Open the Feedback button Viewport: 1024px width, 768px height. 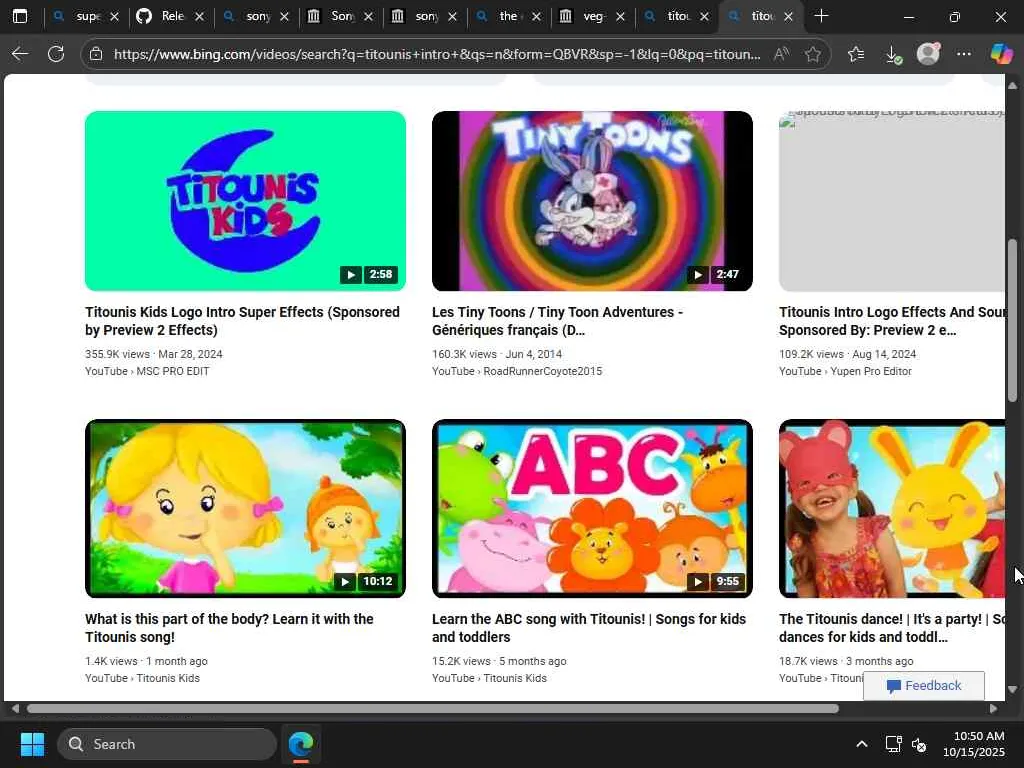[923, 686]
